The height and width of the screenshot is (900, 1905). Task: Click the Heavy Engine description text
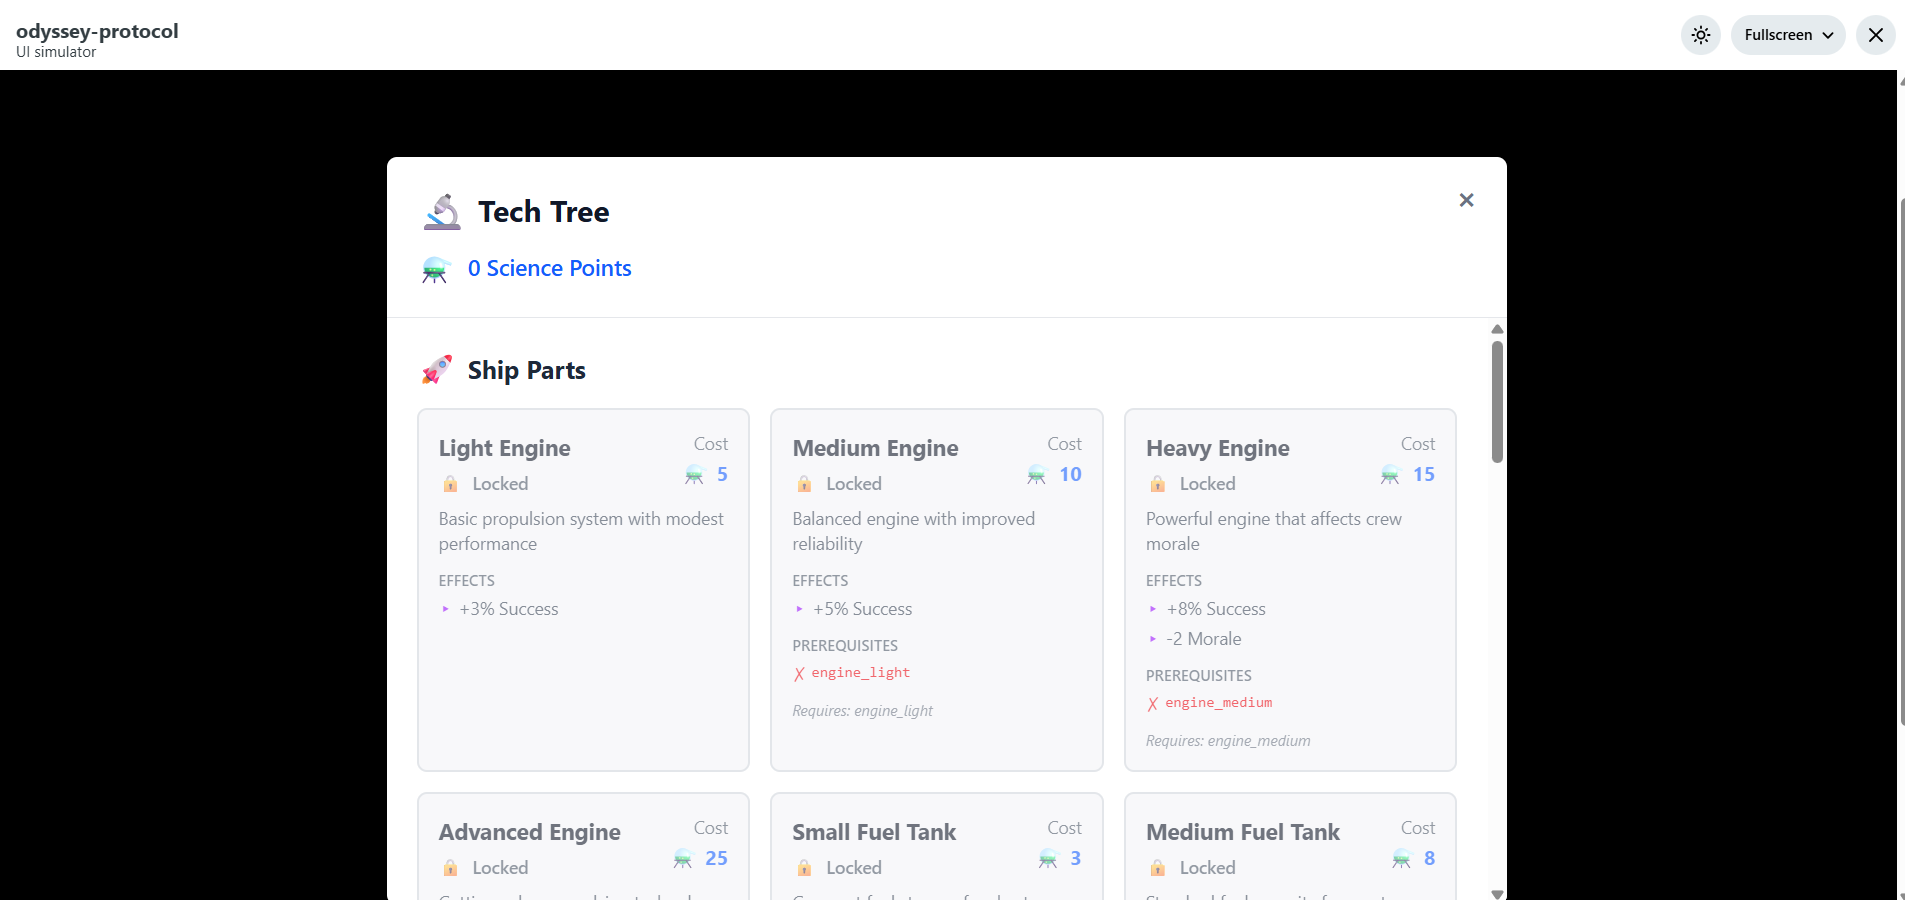[1273, 531]
